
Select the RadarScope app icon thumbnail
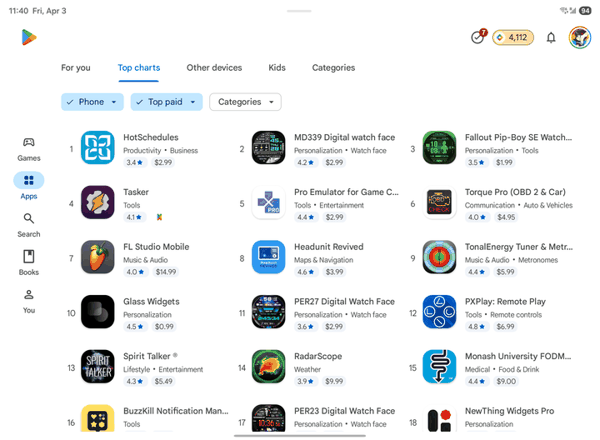(x=268, y=367)
